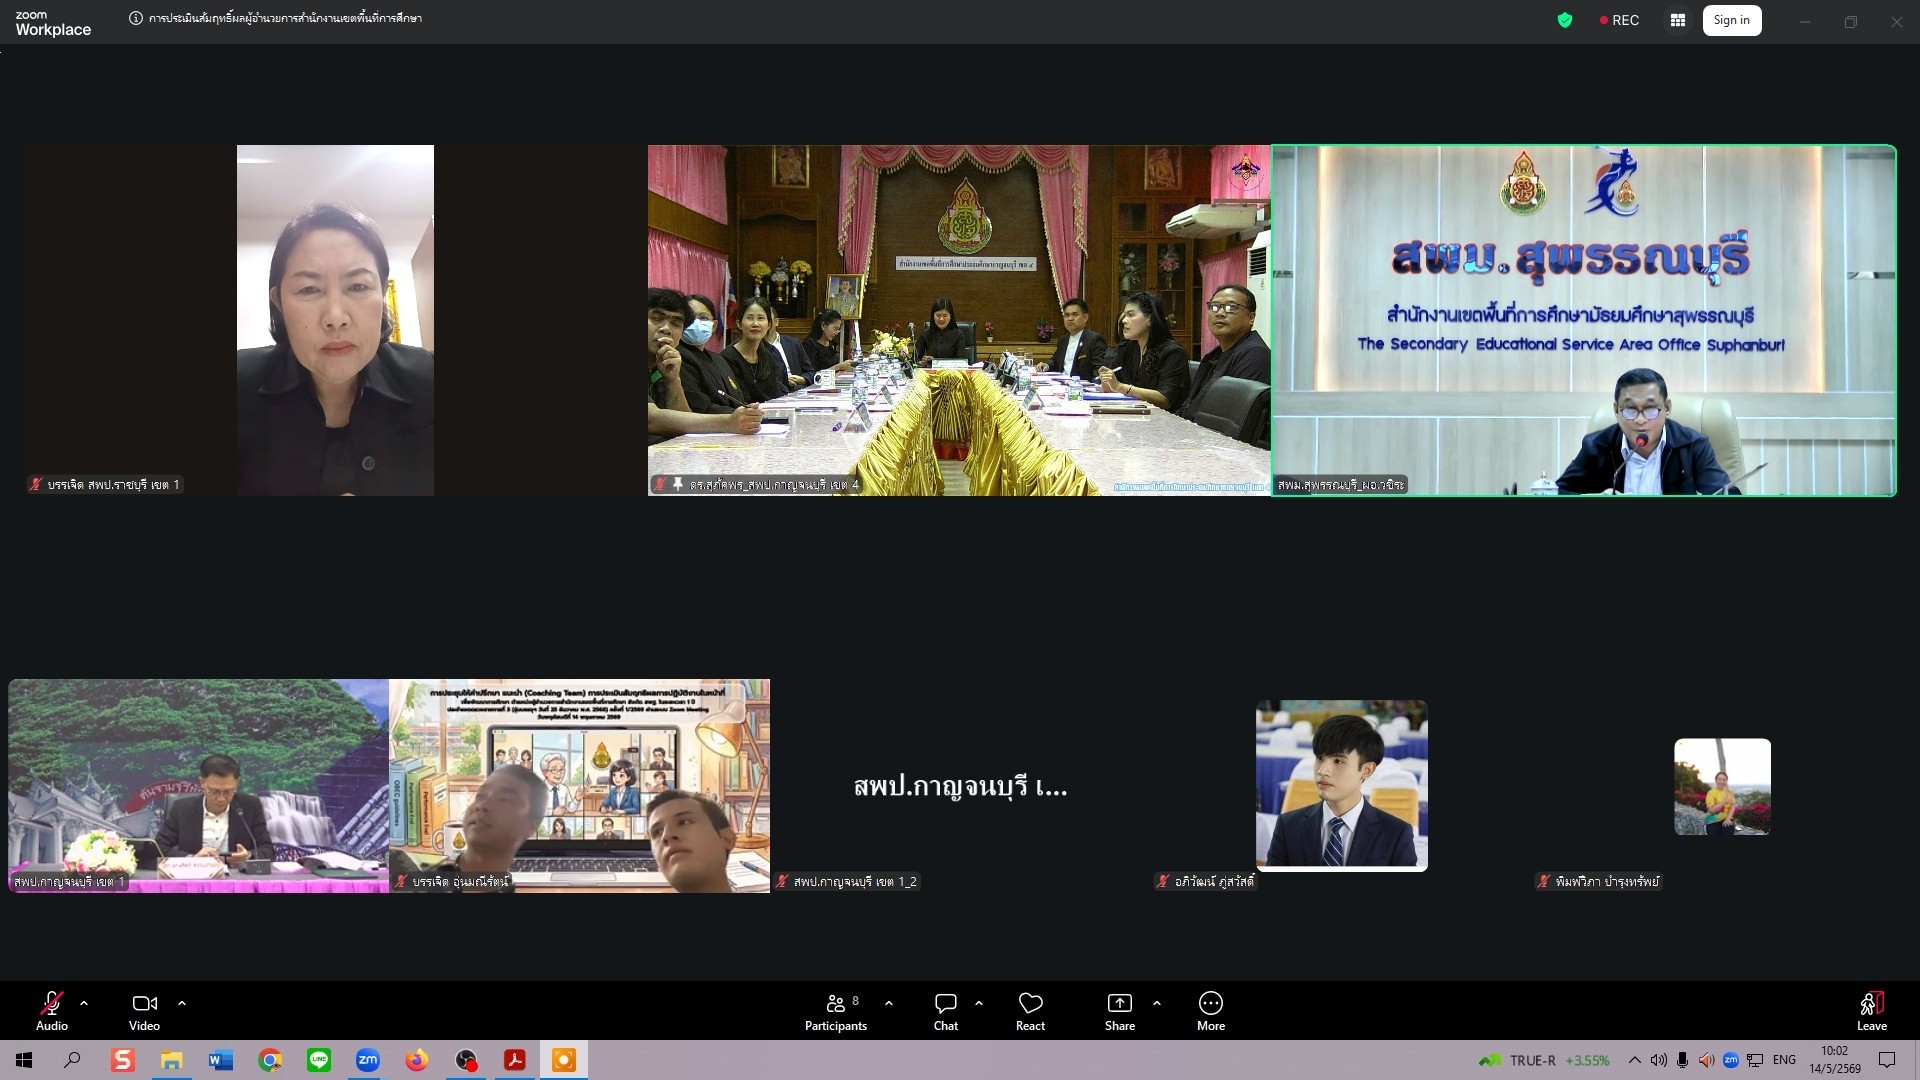Open the Chat panel
Viewport: 1920px width, 1080px height.
point(946,1011)
